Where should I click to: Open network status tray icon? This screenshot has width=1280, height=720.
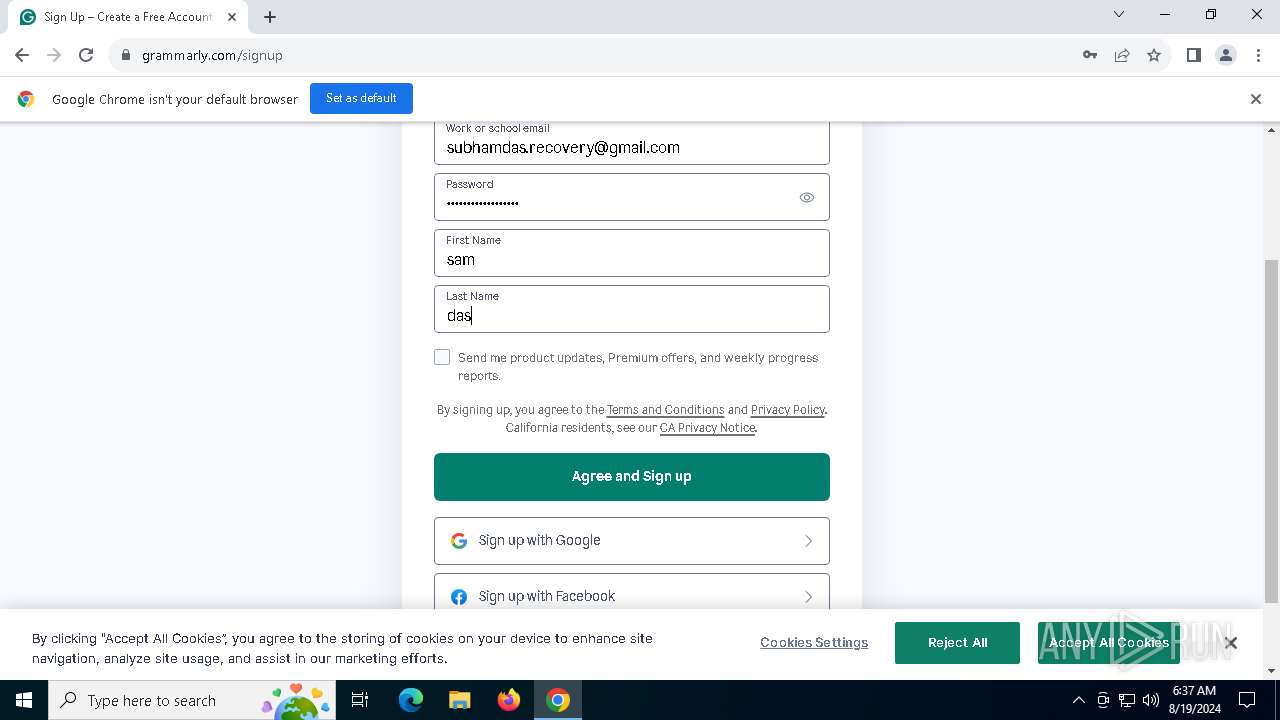coord(1127,700)
